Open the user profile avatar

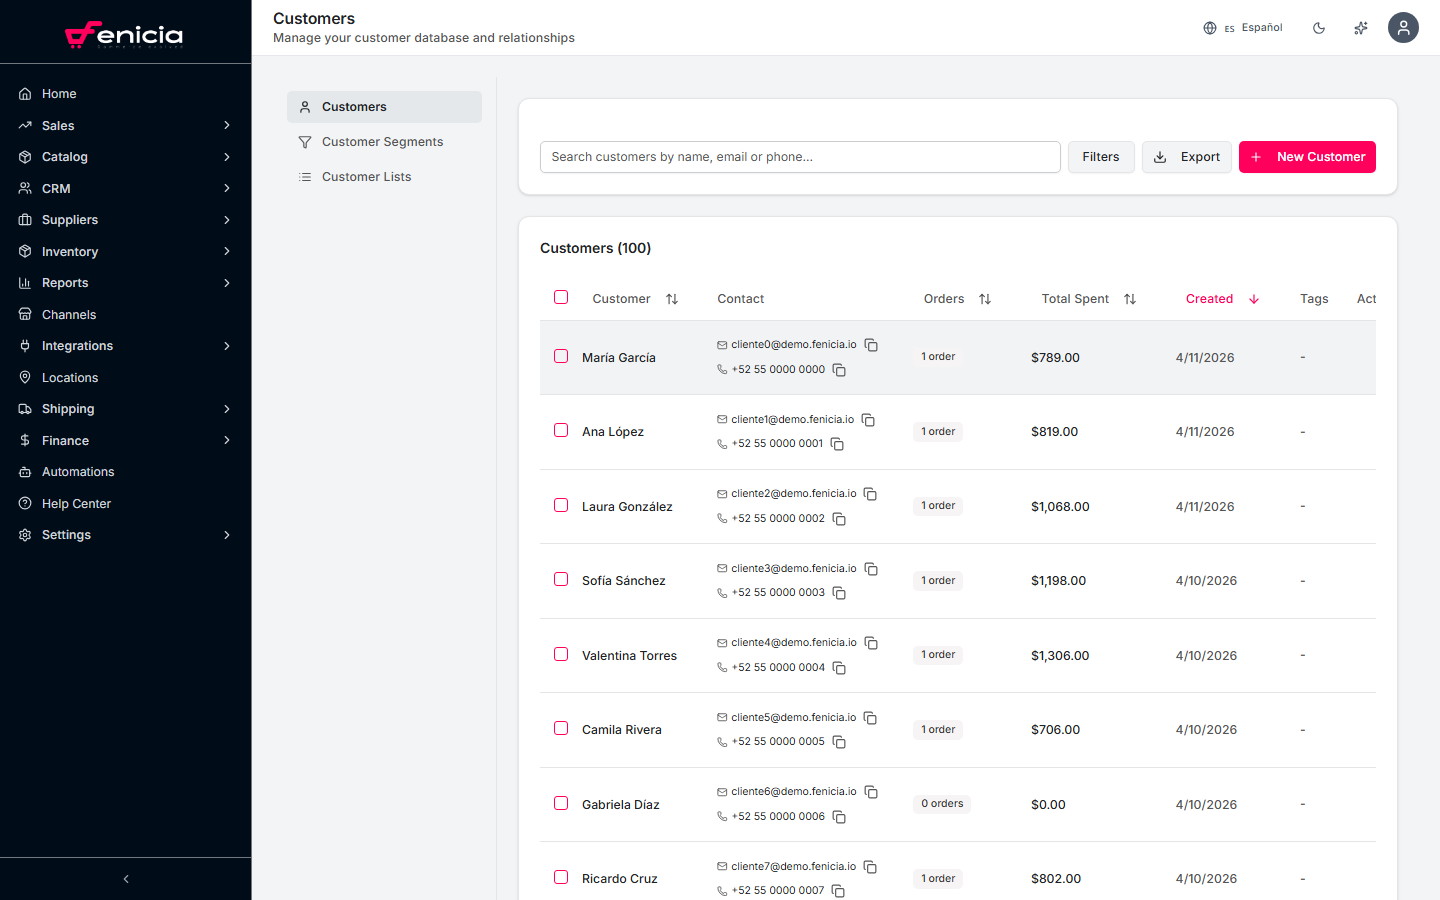coord(1403,27)
